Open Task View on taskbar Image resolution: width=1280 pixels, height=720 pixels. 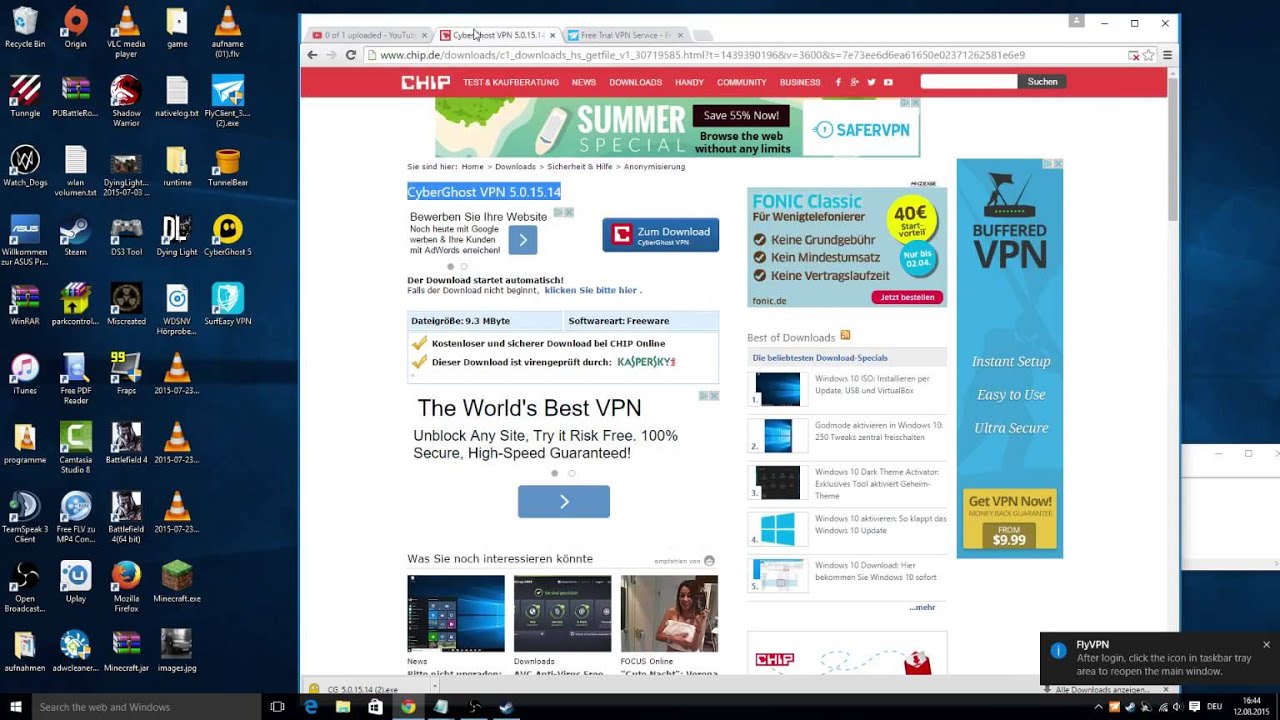point(277,707)
